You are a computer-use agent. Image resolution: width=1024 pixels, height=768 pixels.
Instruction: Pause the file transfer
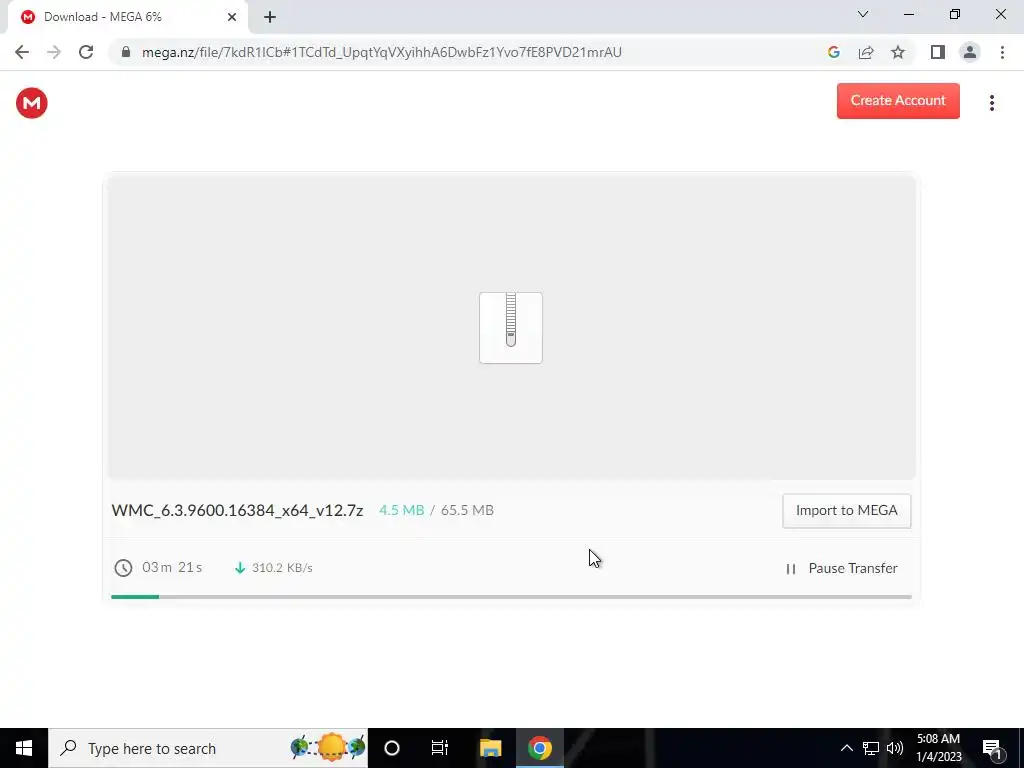[841, 568]
